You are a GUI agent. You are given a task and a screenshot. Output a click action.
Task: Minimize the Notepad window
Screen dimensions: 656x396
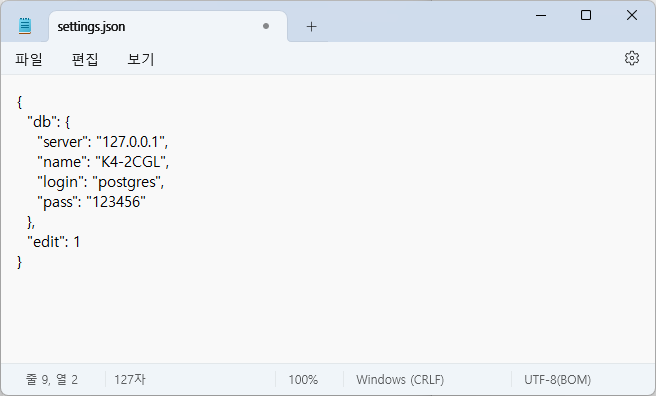pos(541,15)
